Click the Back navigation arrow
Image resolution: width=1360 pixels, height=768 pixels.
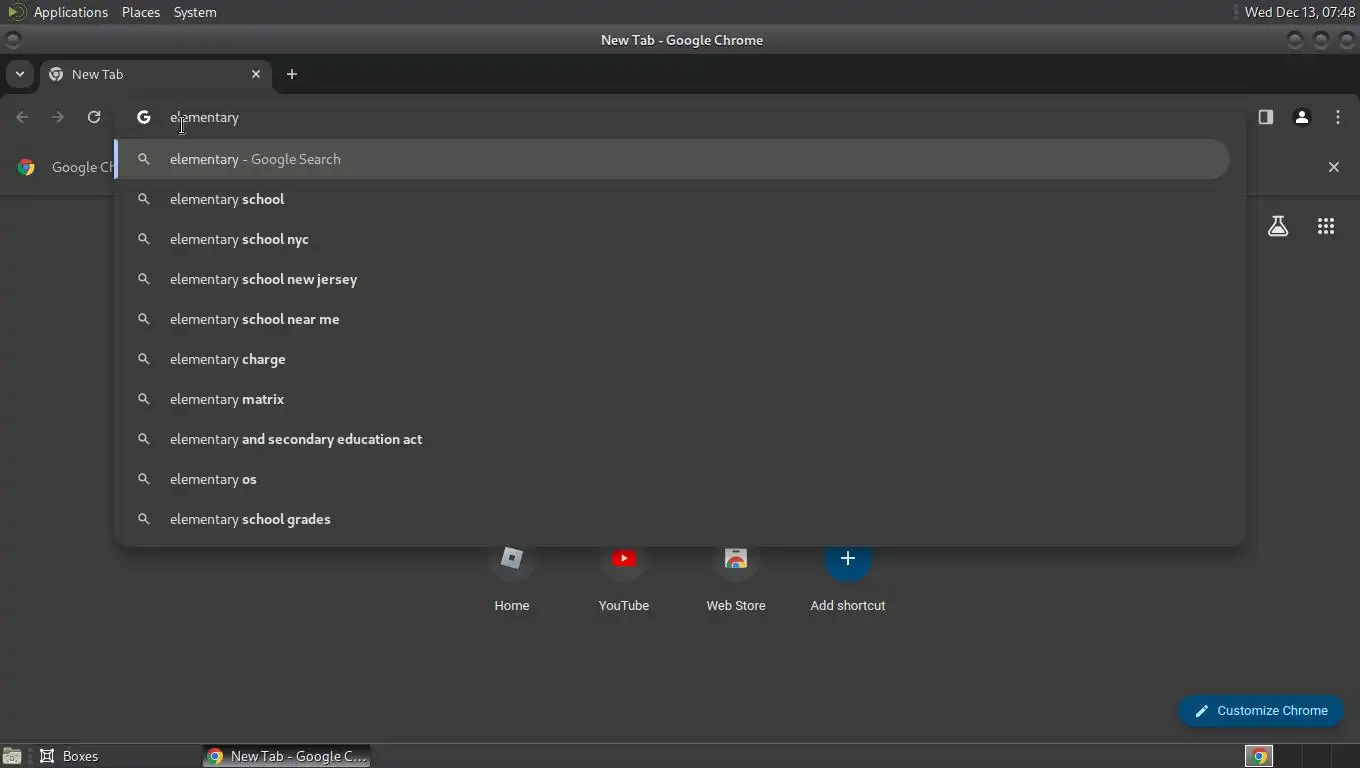click(22, 117)
